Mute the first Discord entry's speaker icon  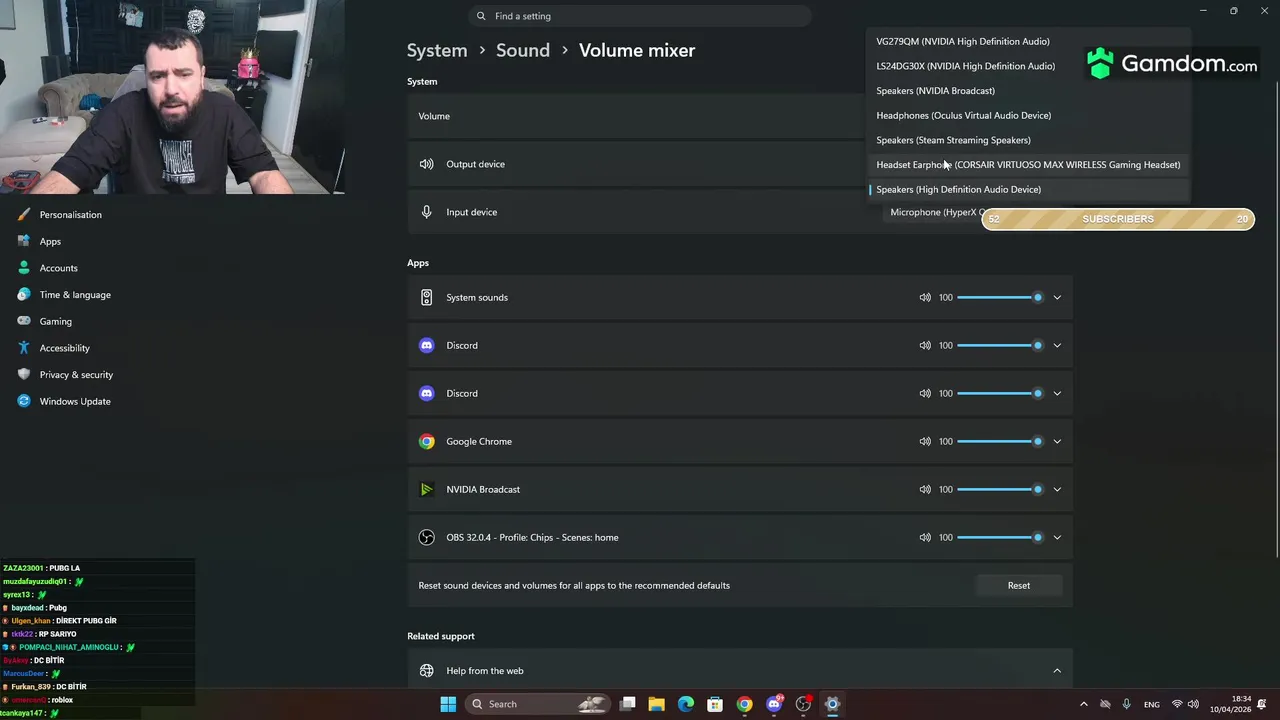pyautogui.click(x=925, y=345)
